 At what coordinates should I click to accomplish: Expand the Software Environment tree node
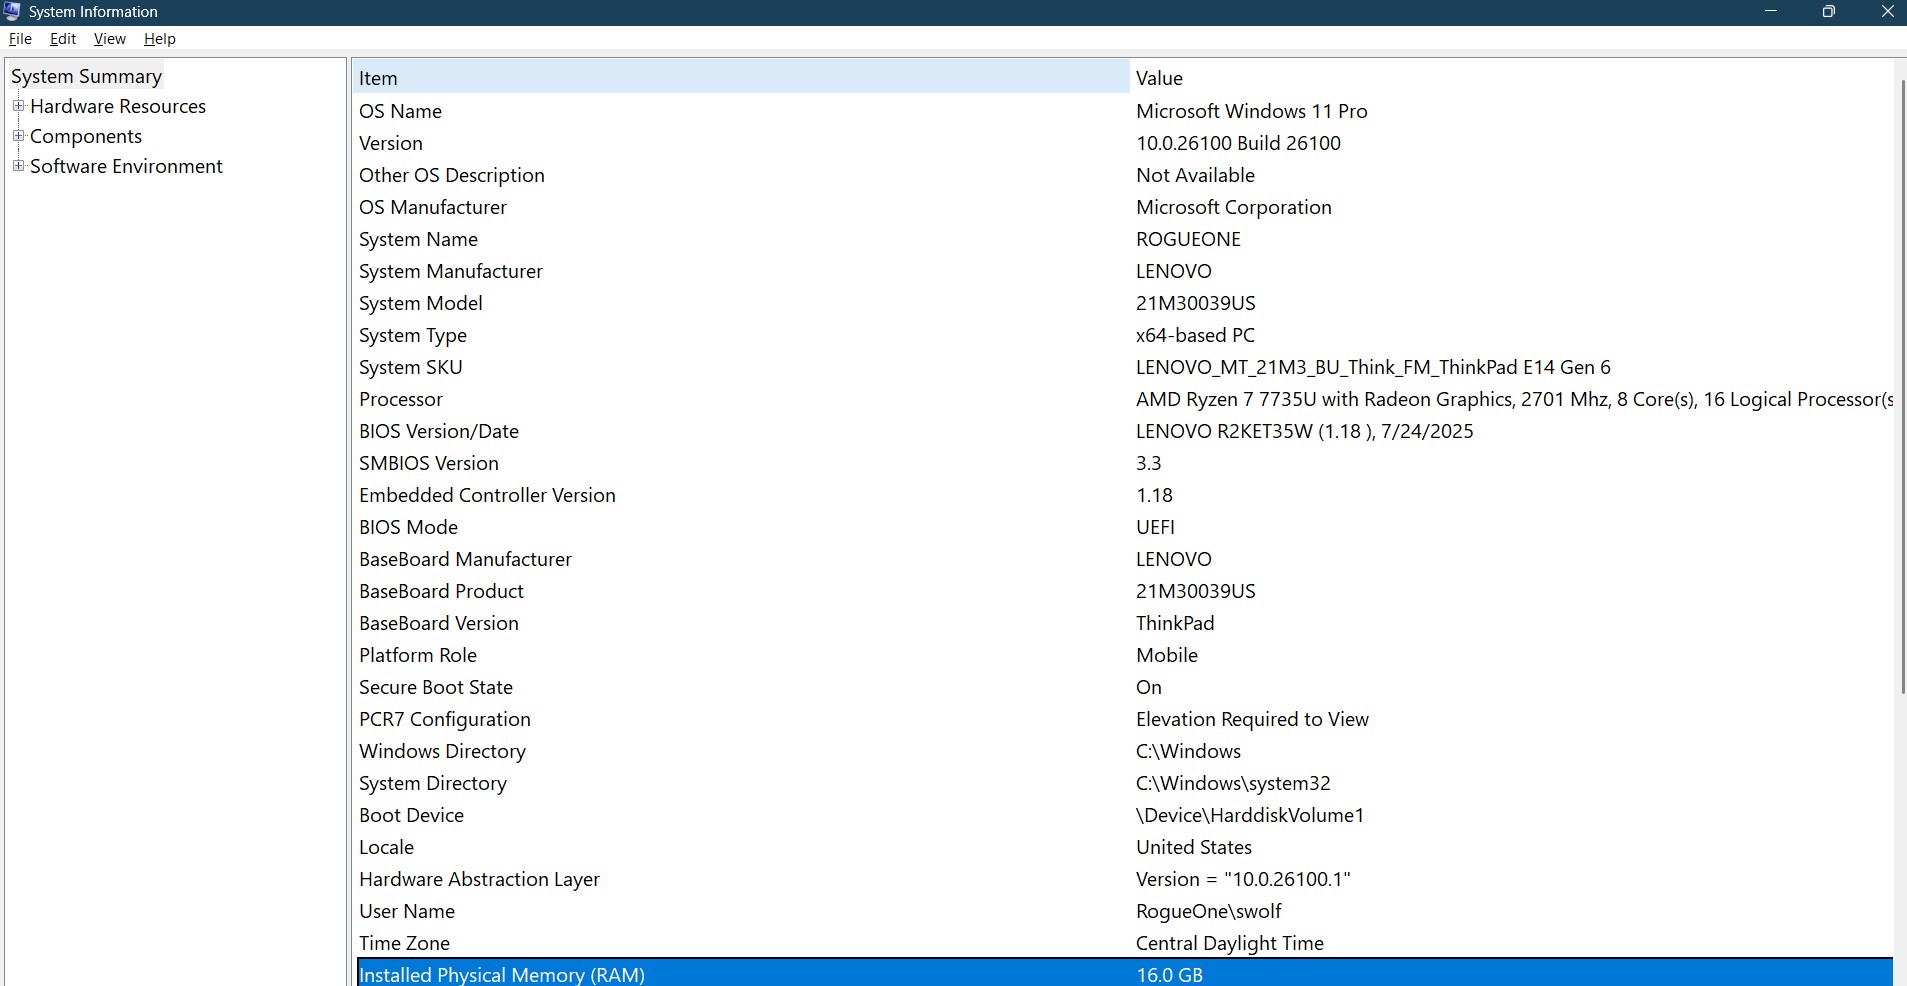pyautogui.click(x=18, y=166)
